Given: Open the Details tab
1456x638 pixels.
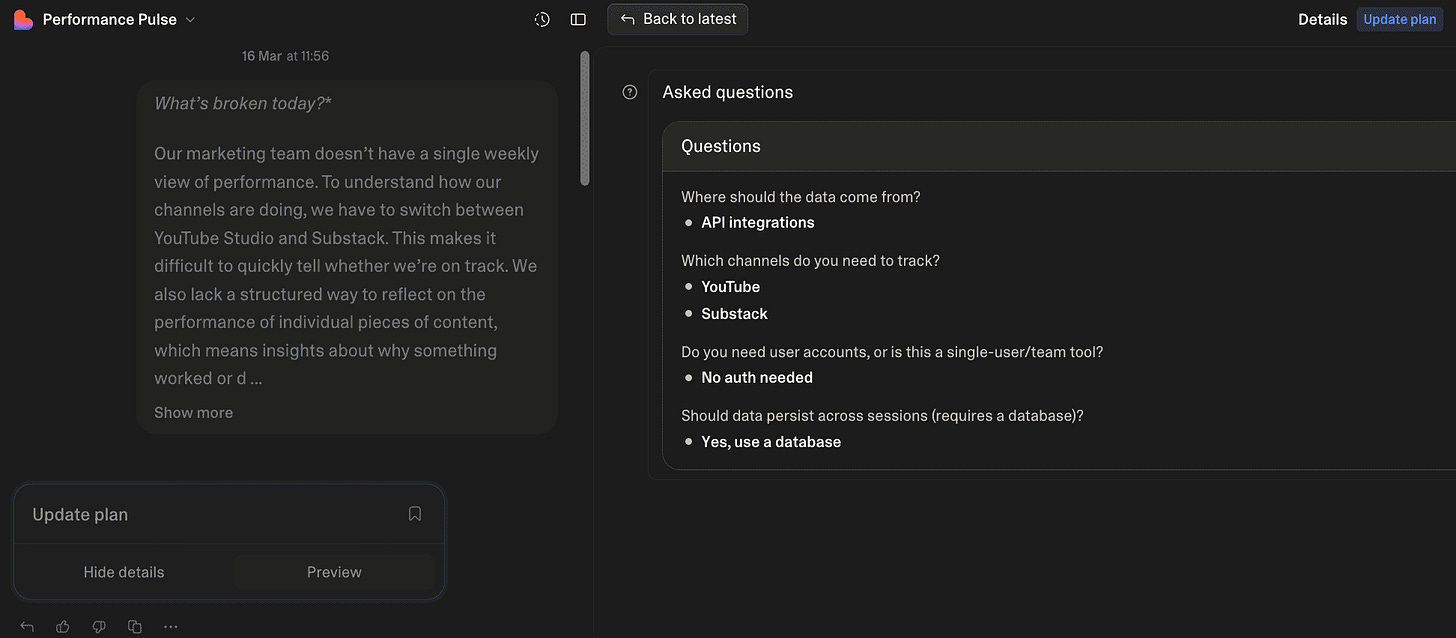Looking at the screenshot, I should (x=1322, y=20).
